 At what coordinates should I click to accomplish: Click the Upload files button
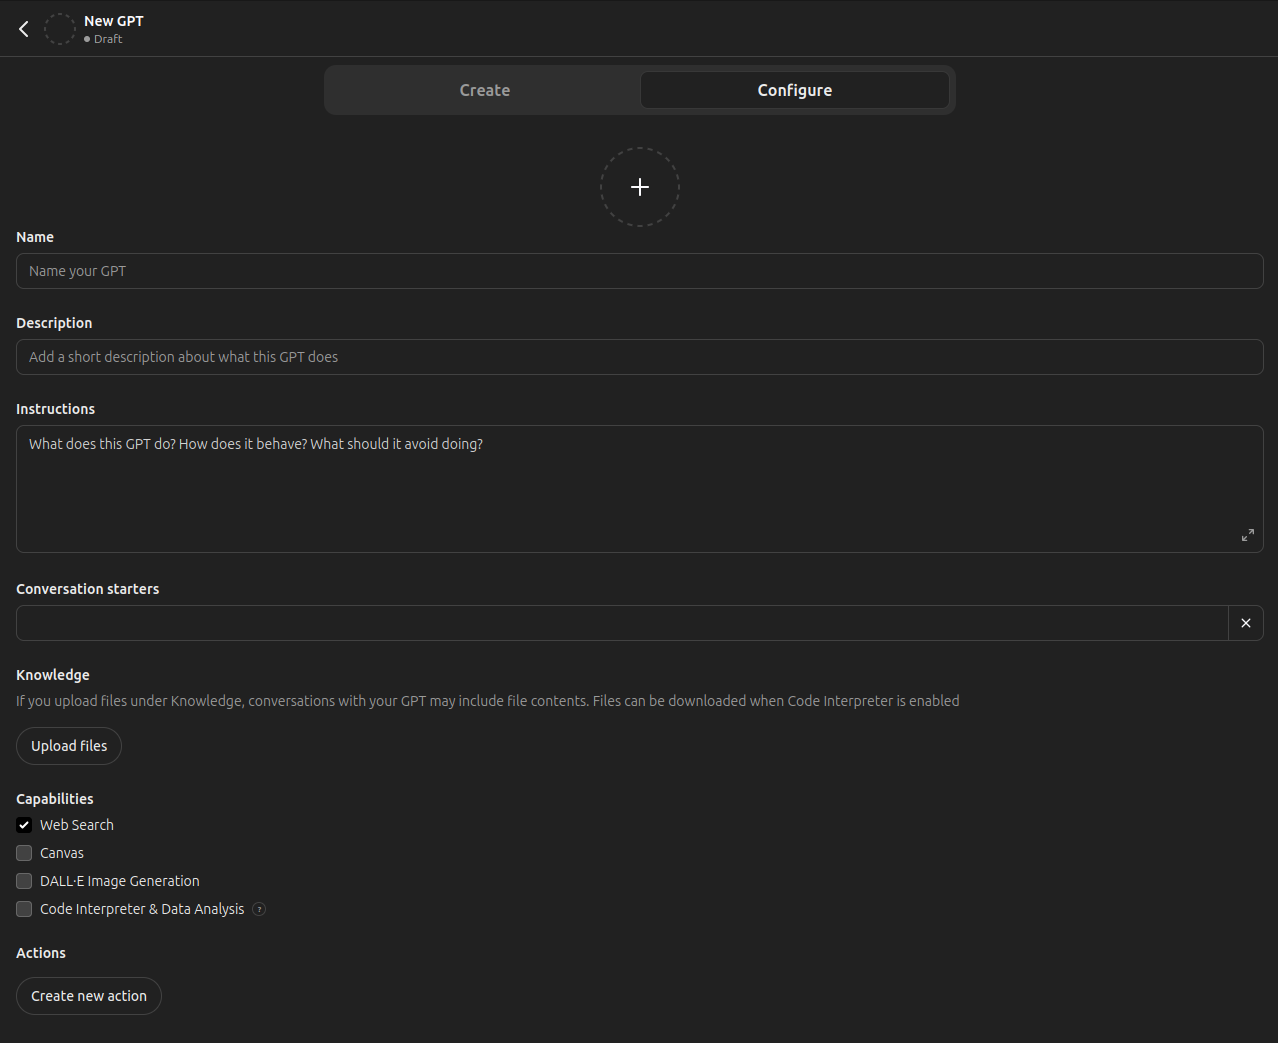pos(69,746)
